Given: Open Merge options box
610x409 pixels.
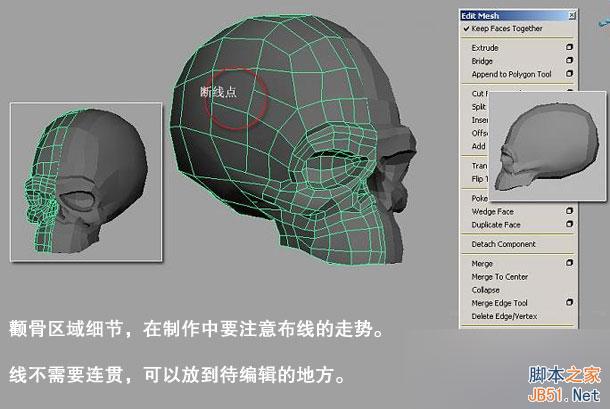Looking at the screenshot, I should tap(569, 263).
